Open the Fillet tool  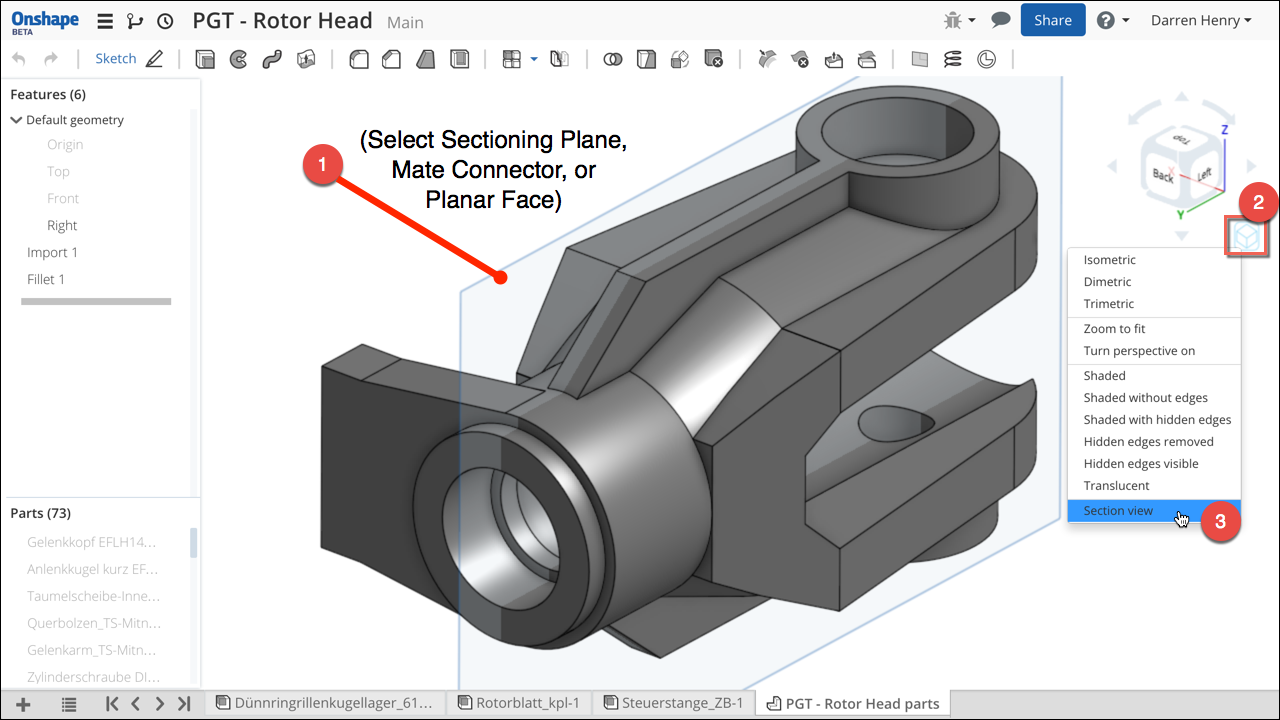[358, 59]
